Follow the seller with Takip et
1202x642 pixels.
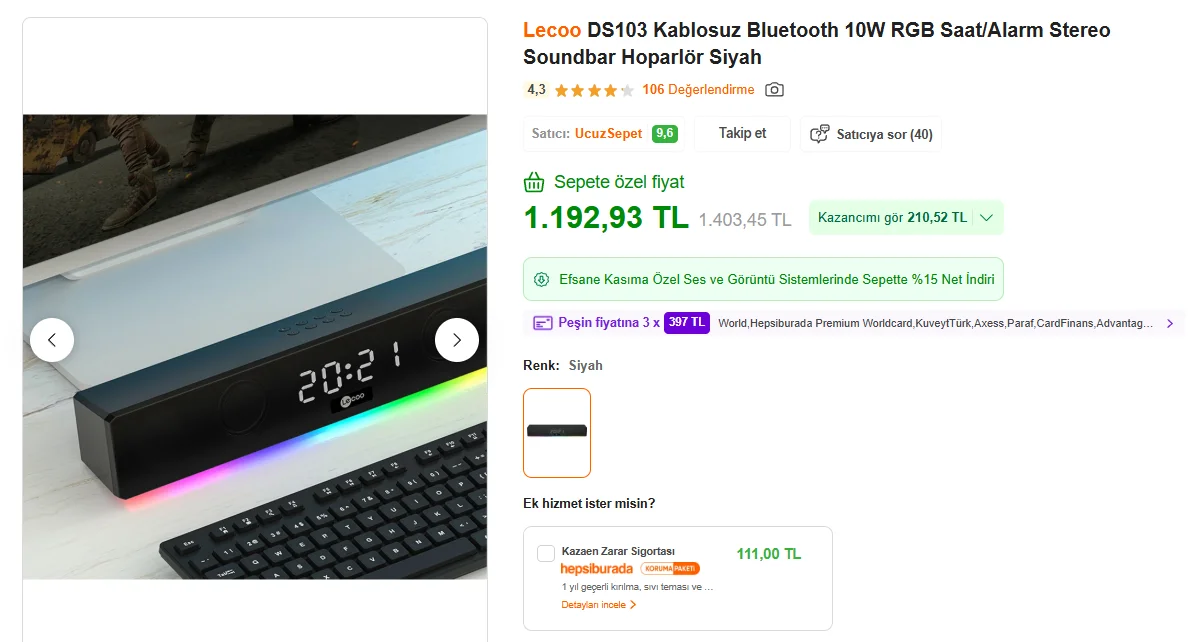(742, 134)
